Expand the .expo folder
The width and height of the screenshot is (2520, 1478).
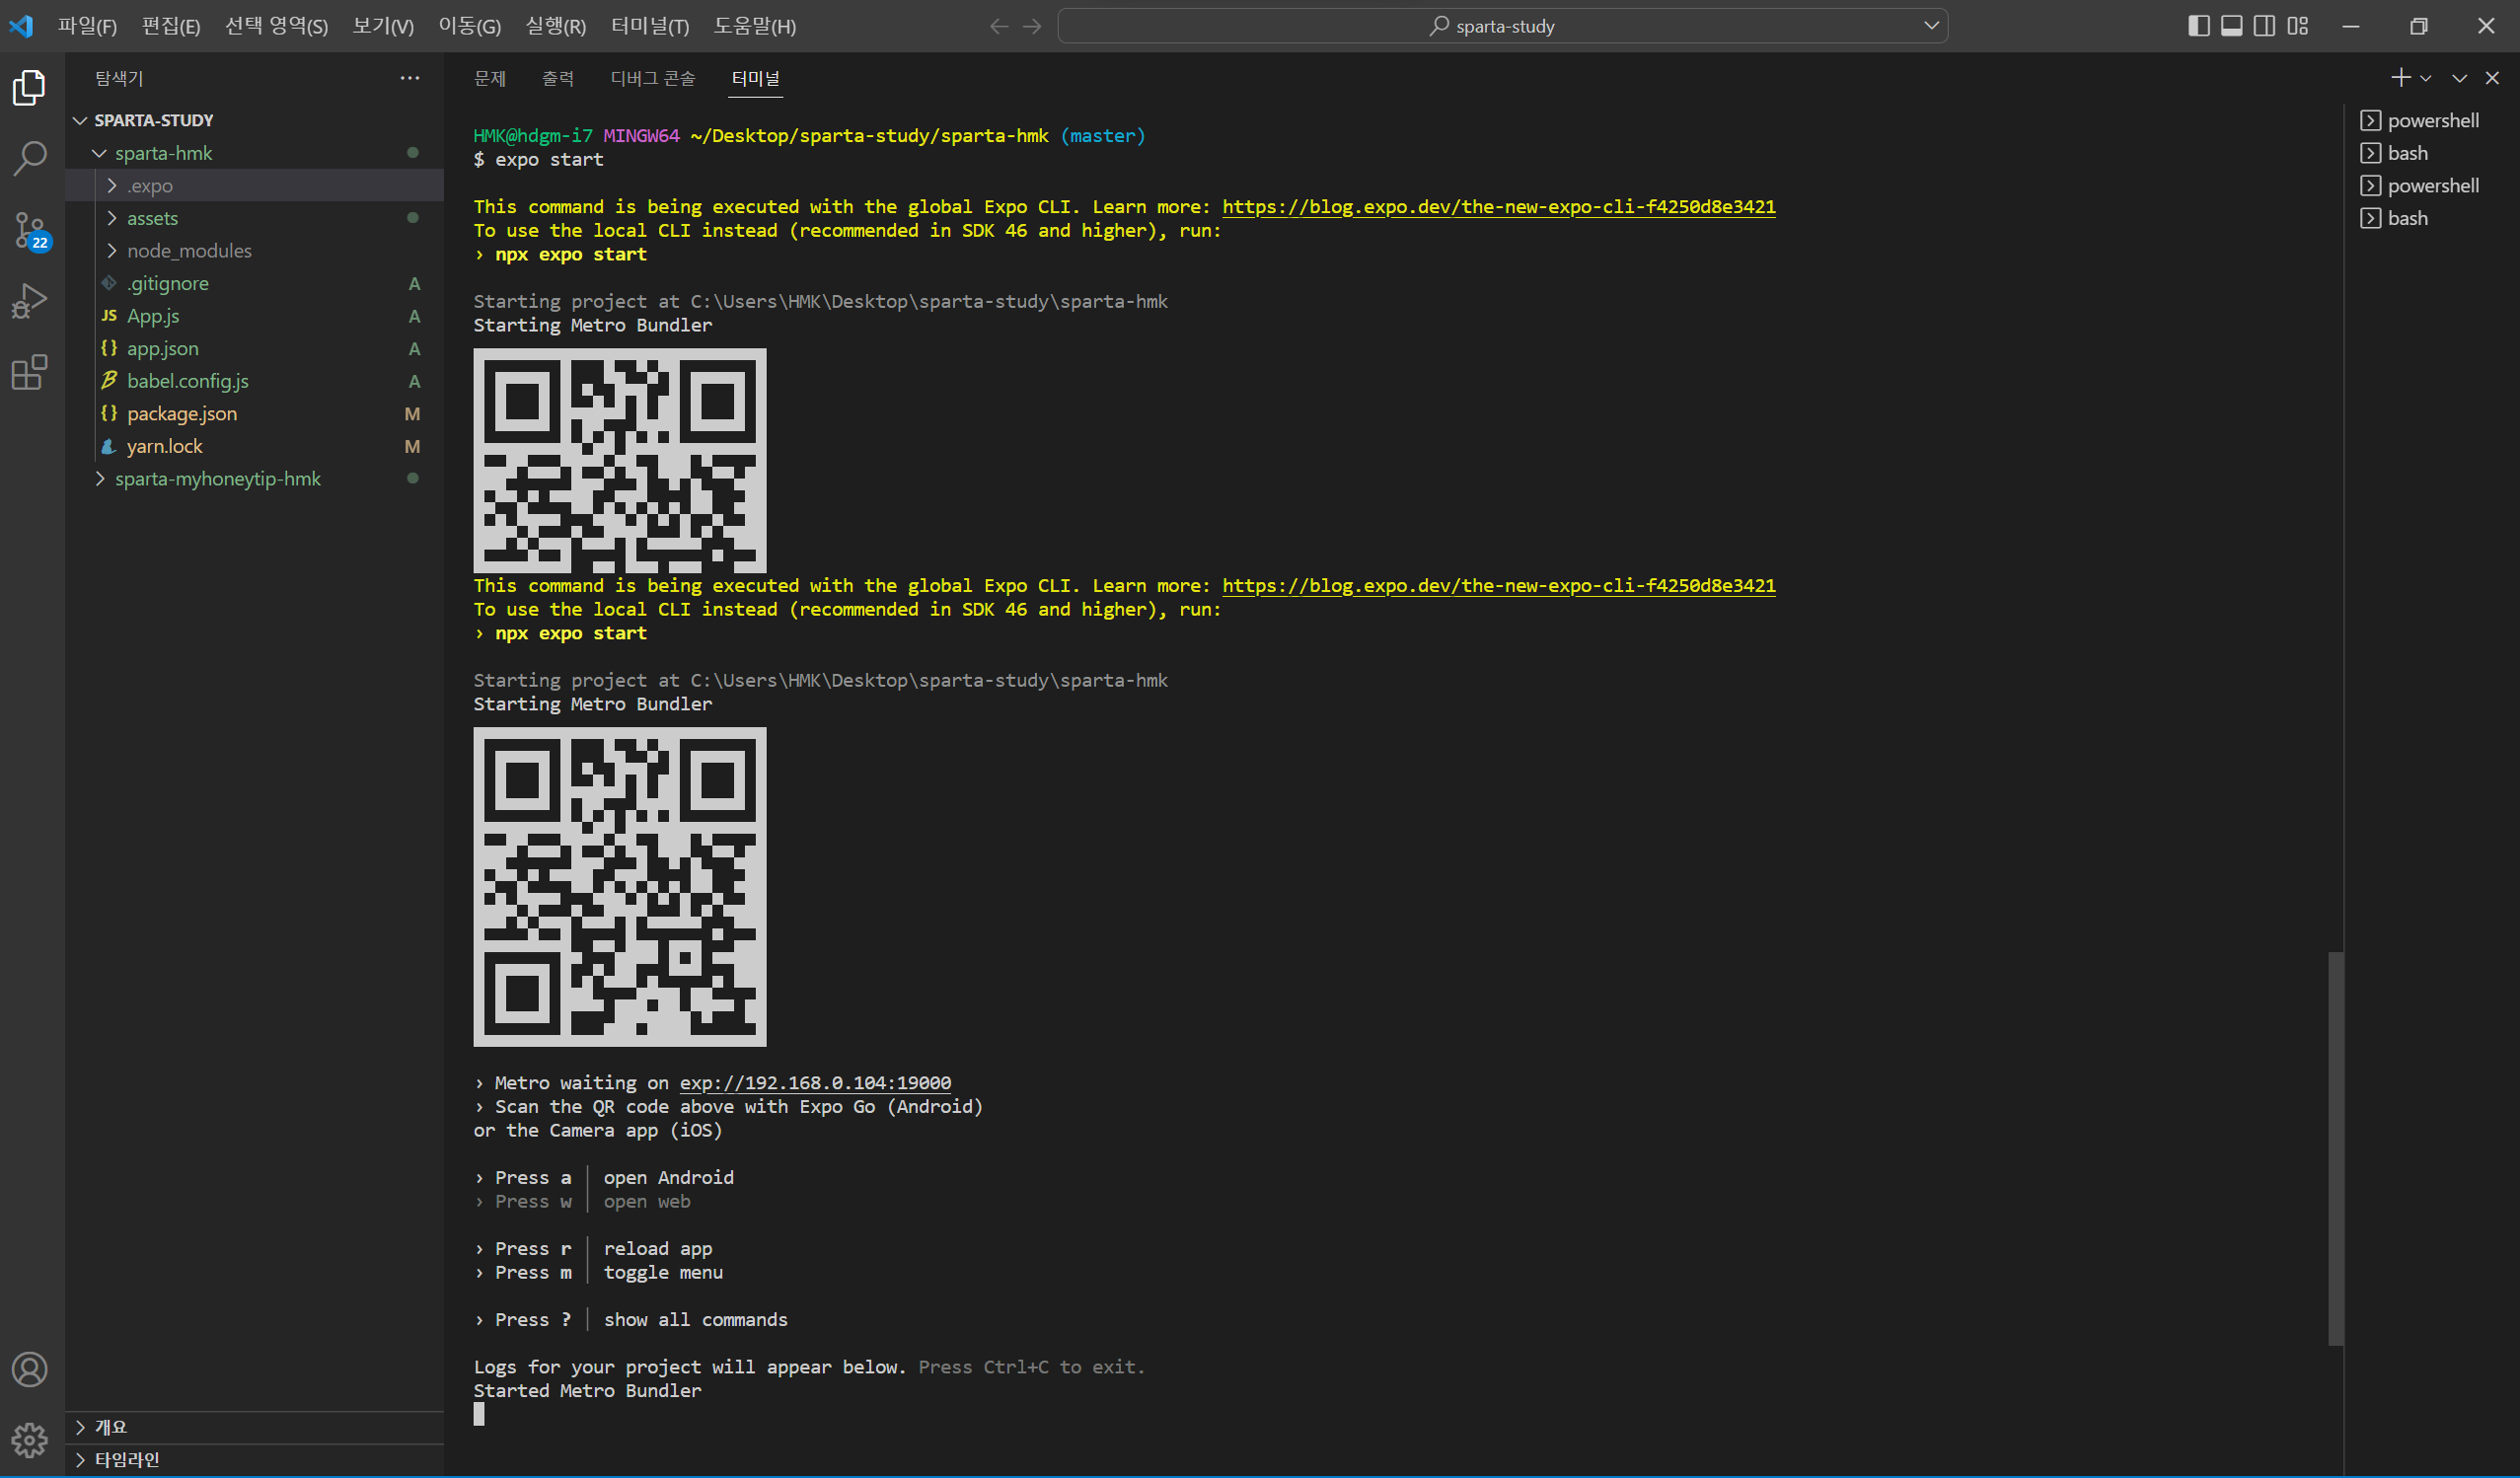[255, 186]
